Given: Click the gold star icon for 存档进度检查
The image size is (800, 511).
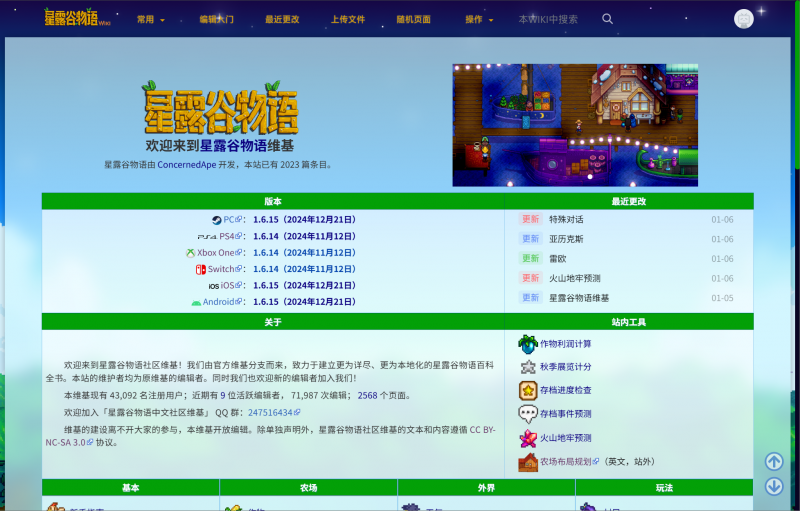Looking at the screenshot, I should coord(528,391).
